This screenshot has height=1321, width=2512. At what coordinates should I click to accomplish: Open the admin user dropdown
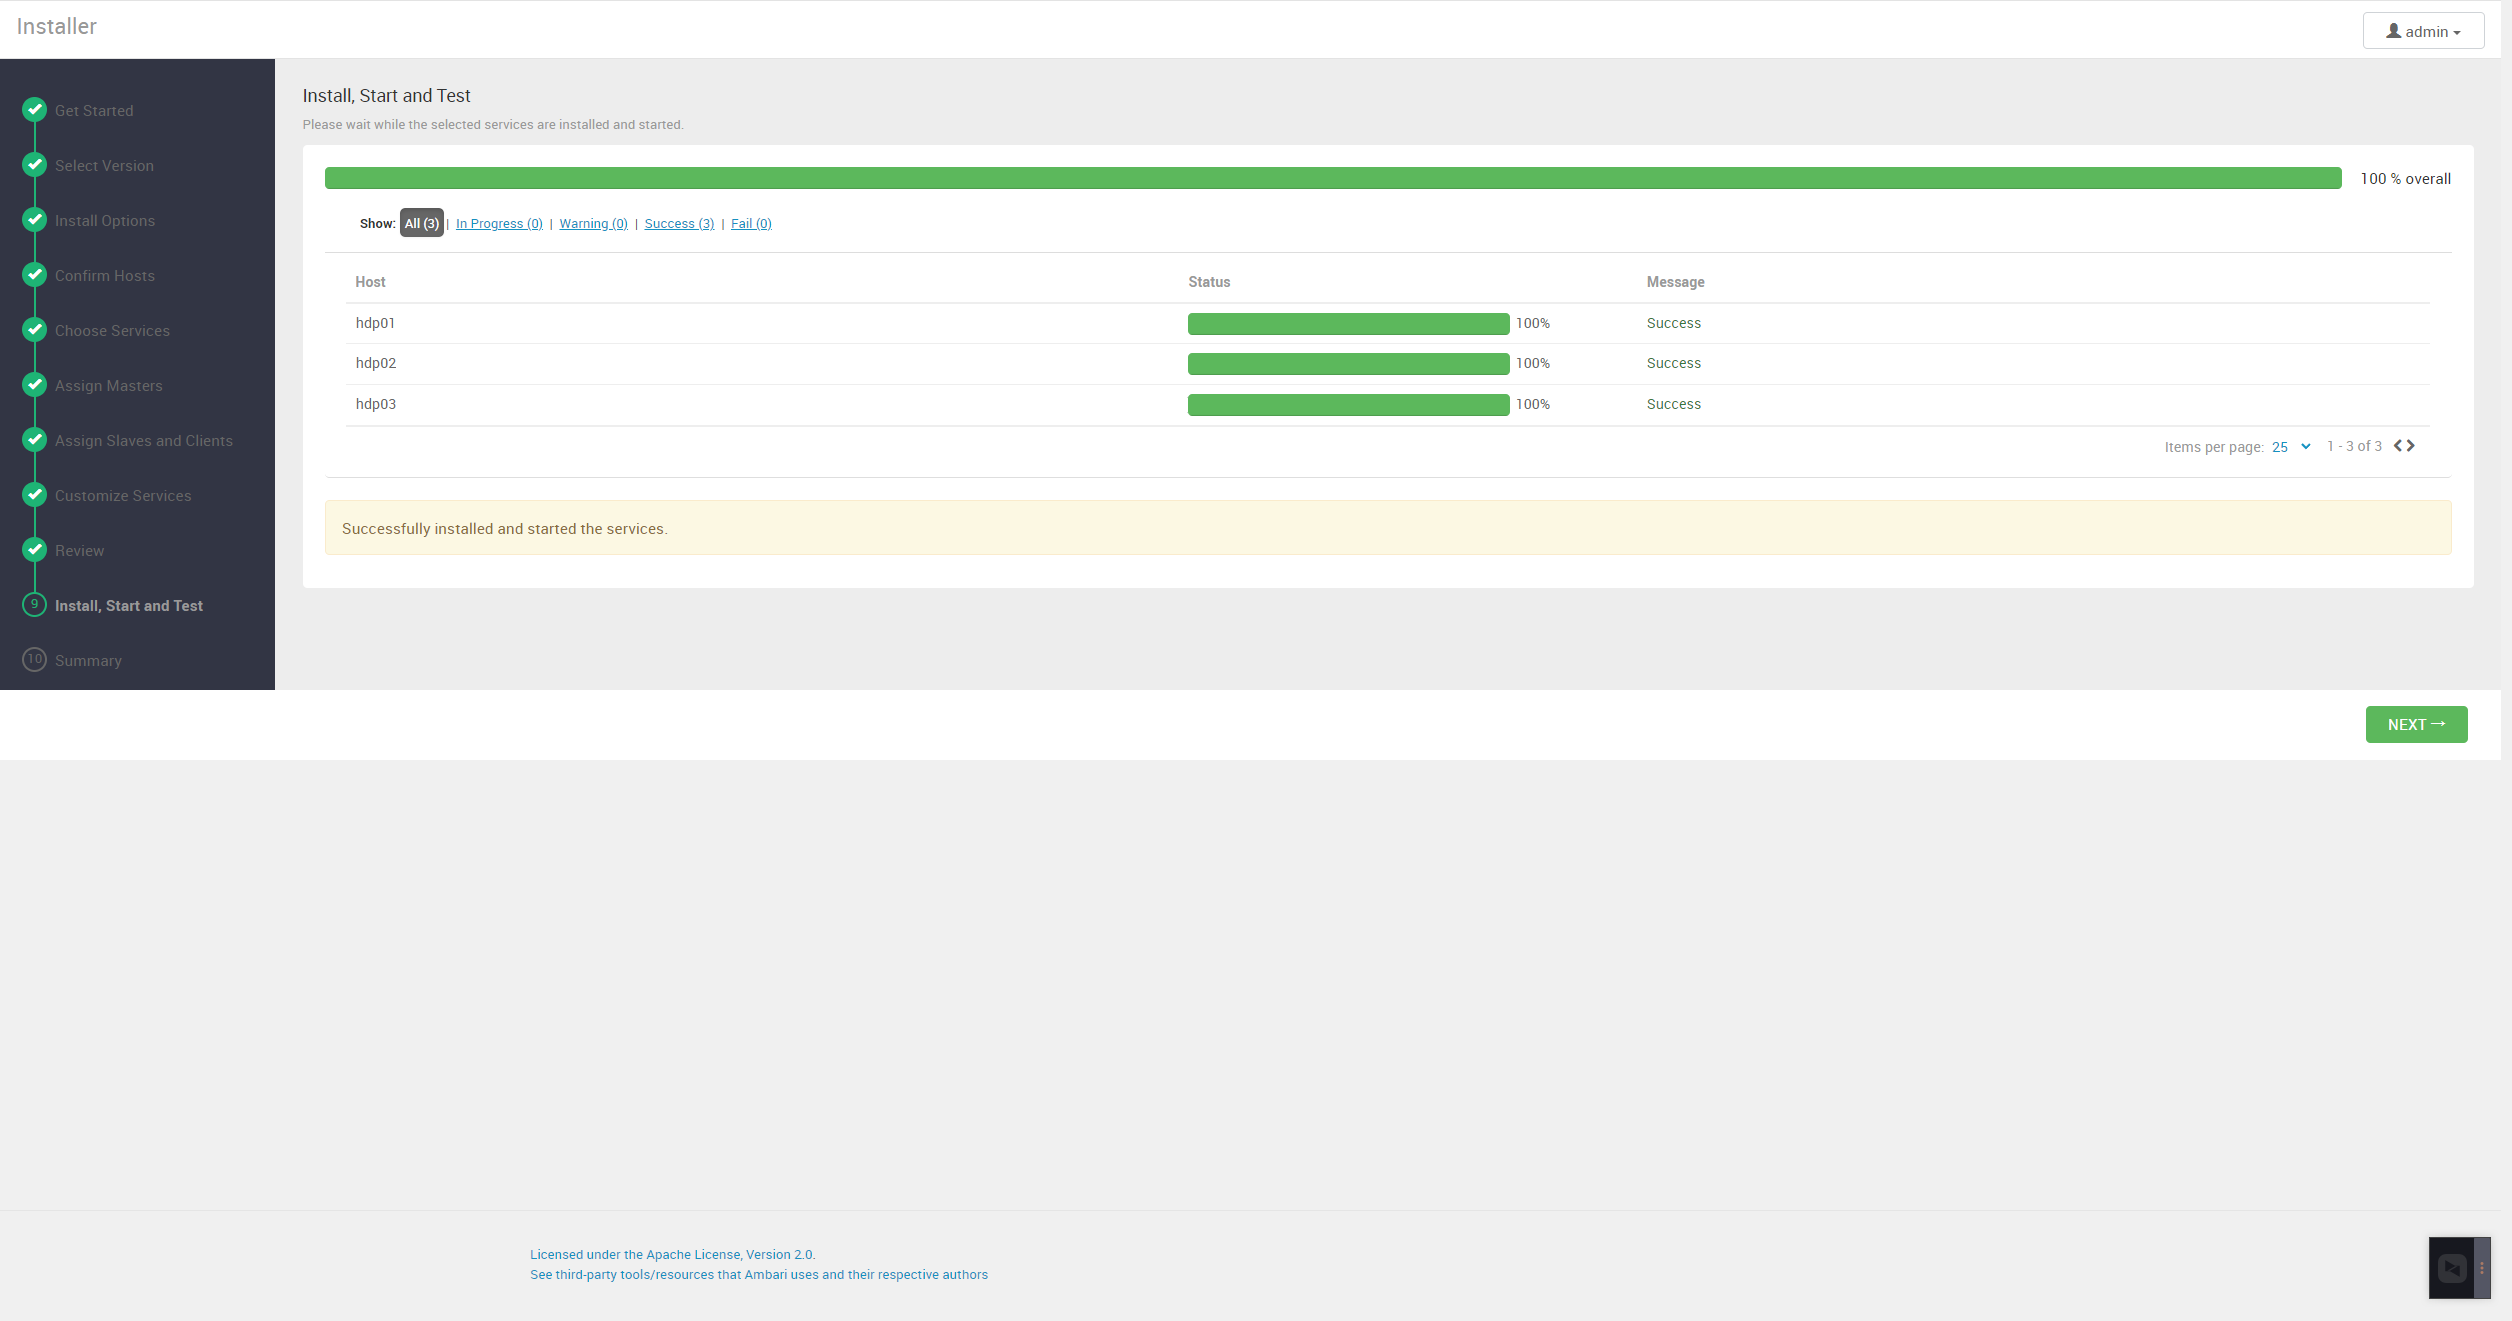(2423, 31)
